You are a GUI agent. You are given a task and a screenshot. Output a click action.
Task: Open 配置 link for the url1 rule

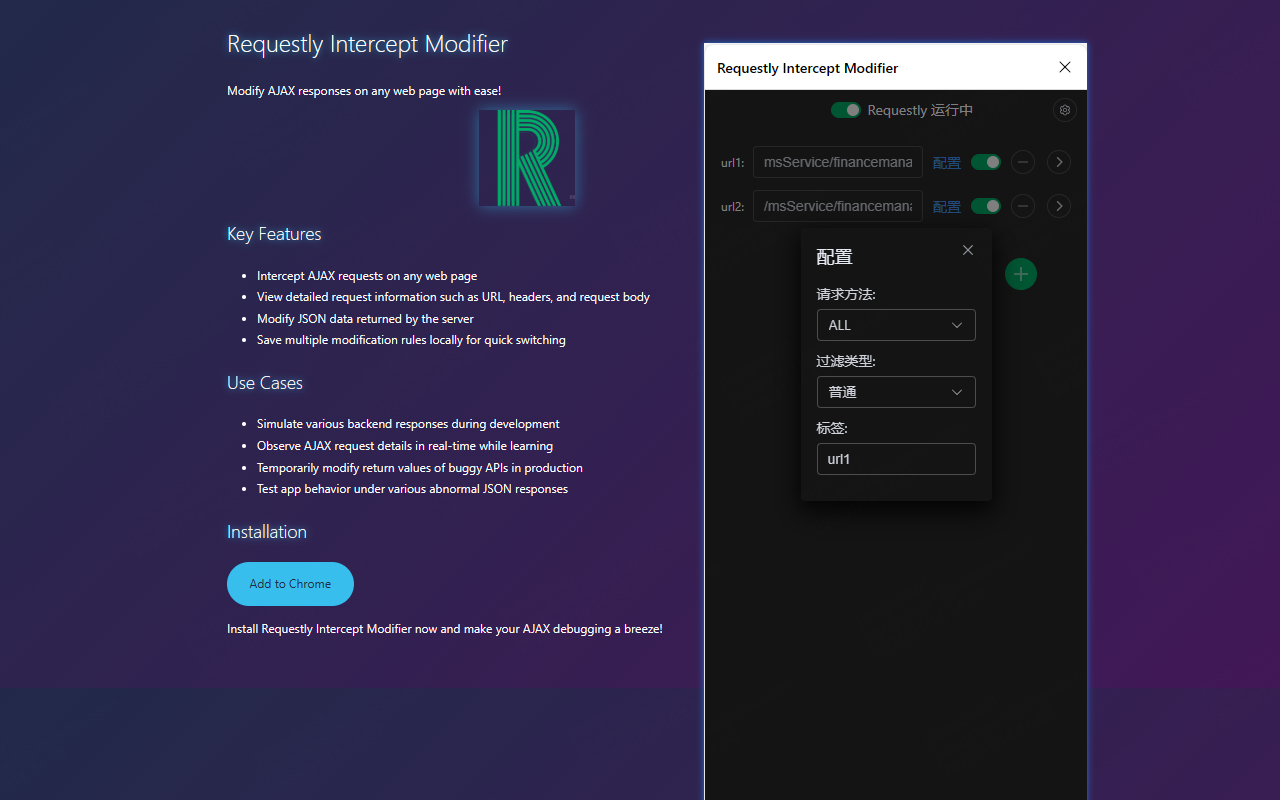pyautogui.click(x=946, y=163)
